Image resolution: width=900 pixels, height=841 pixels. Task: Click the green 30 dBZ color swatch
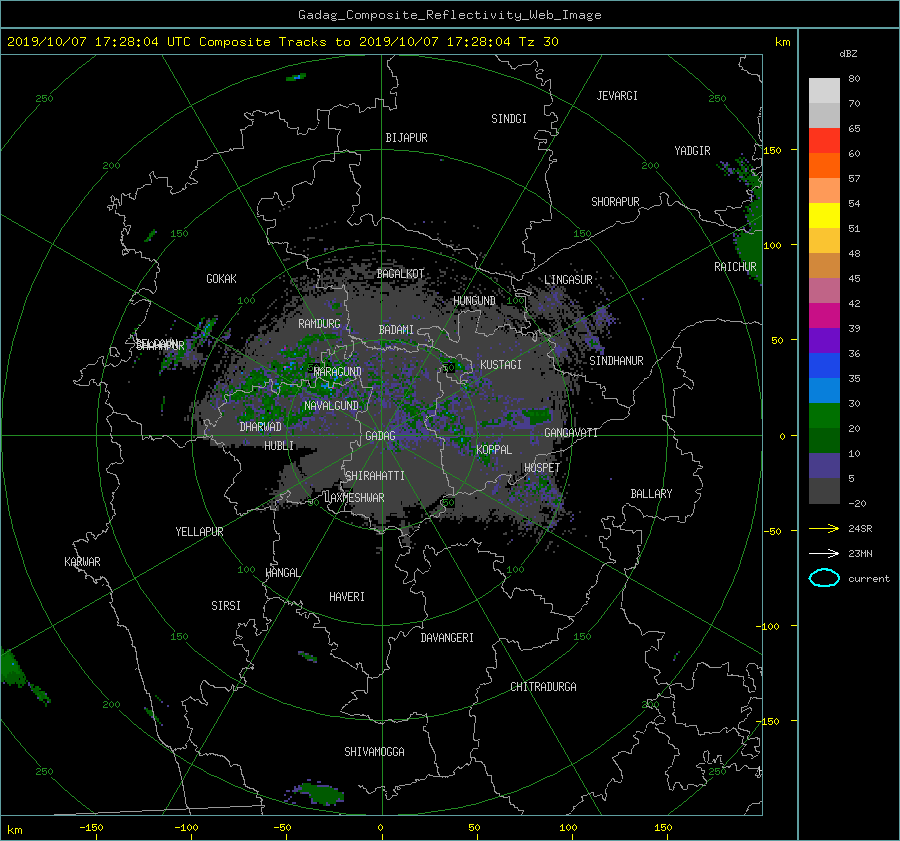click(x=824, y=415)
